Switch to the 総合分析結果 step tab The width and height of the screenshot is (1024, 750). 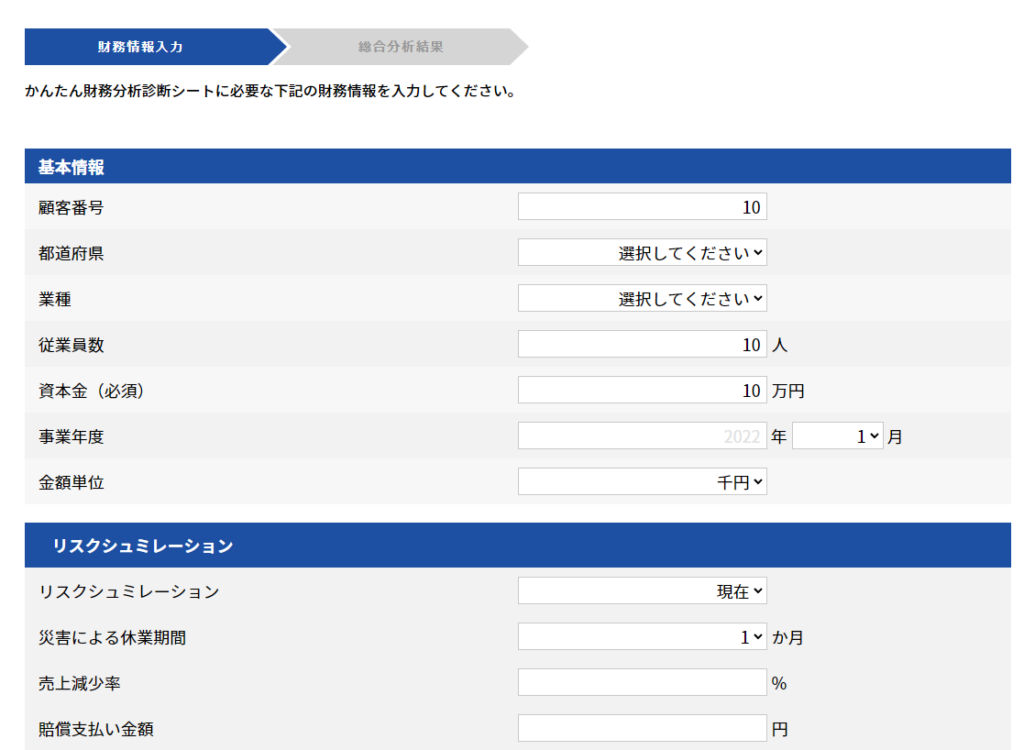400,47
